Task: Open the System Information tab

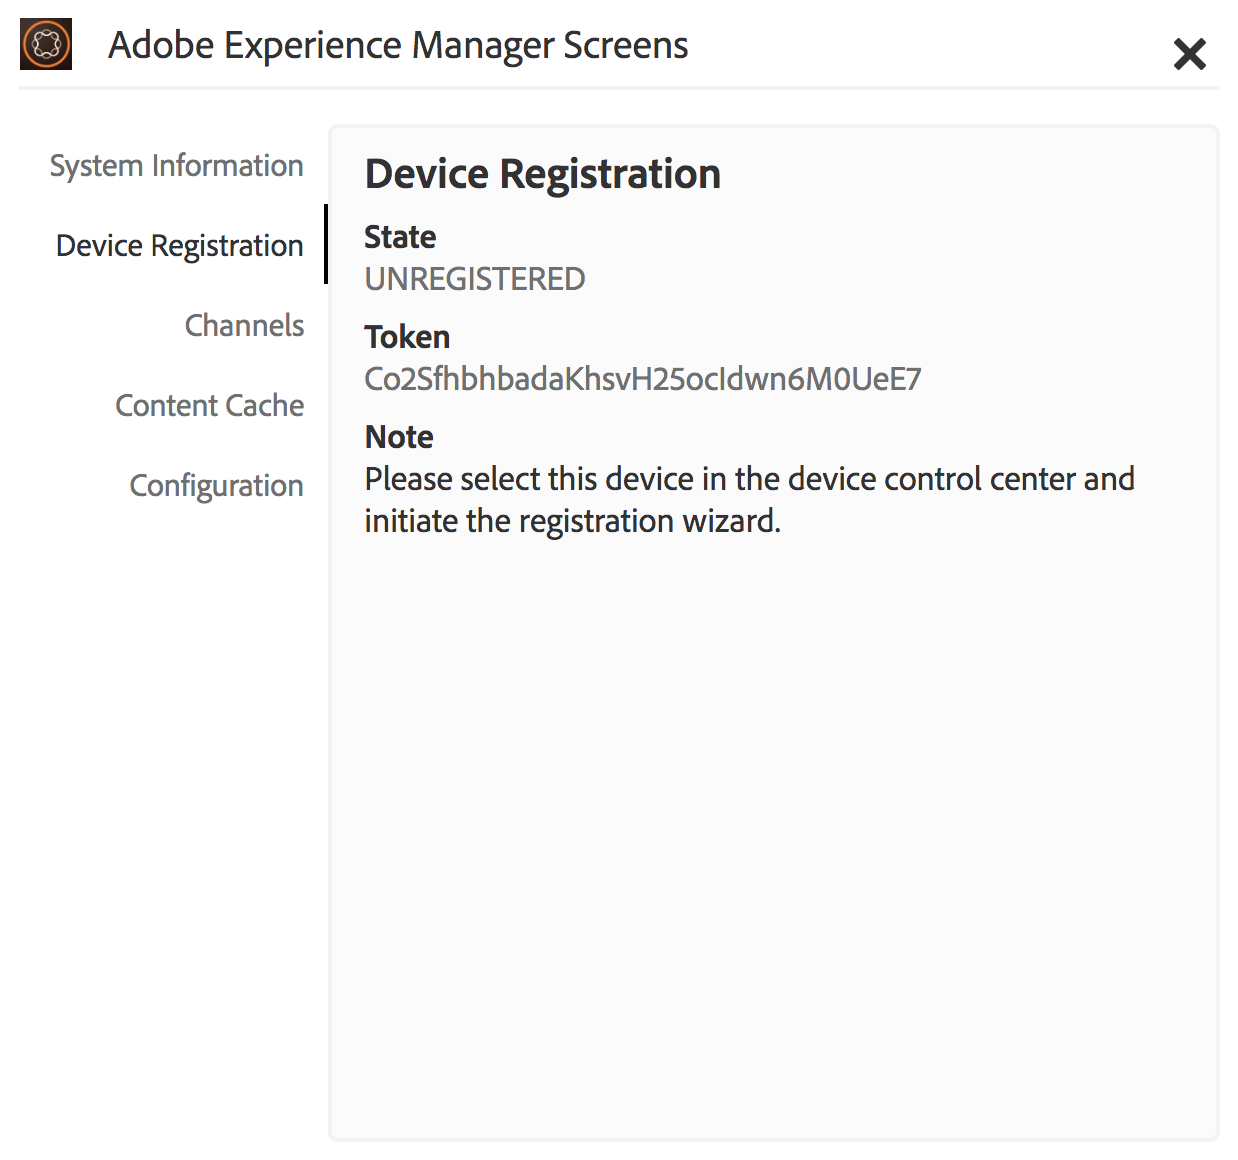Action: 177,166
